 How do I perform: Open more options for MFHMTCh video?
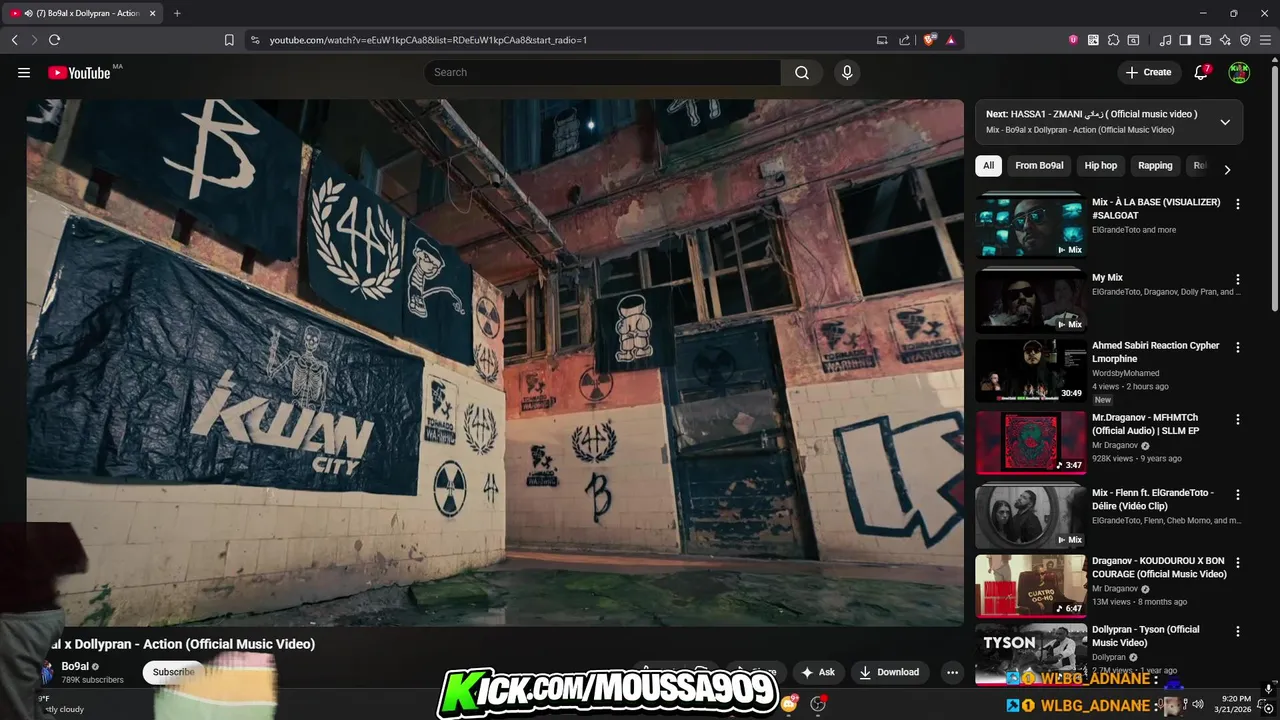(1238, 419)
